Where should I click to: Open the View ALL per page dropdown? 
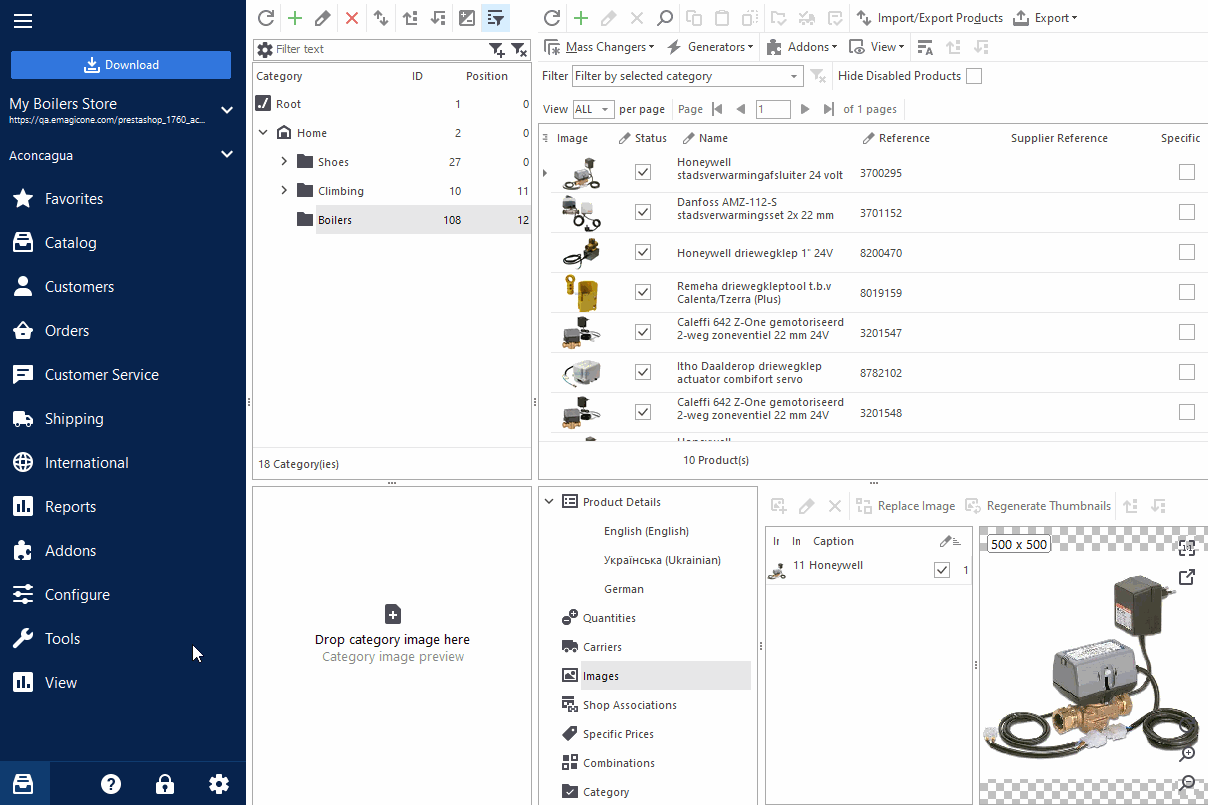point(593,109)
